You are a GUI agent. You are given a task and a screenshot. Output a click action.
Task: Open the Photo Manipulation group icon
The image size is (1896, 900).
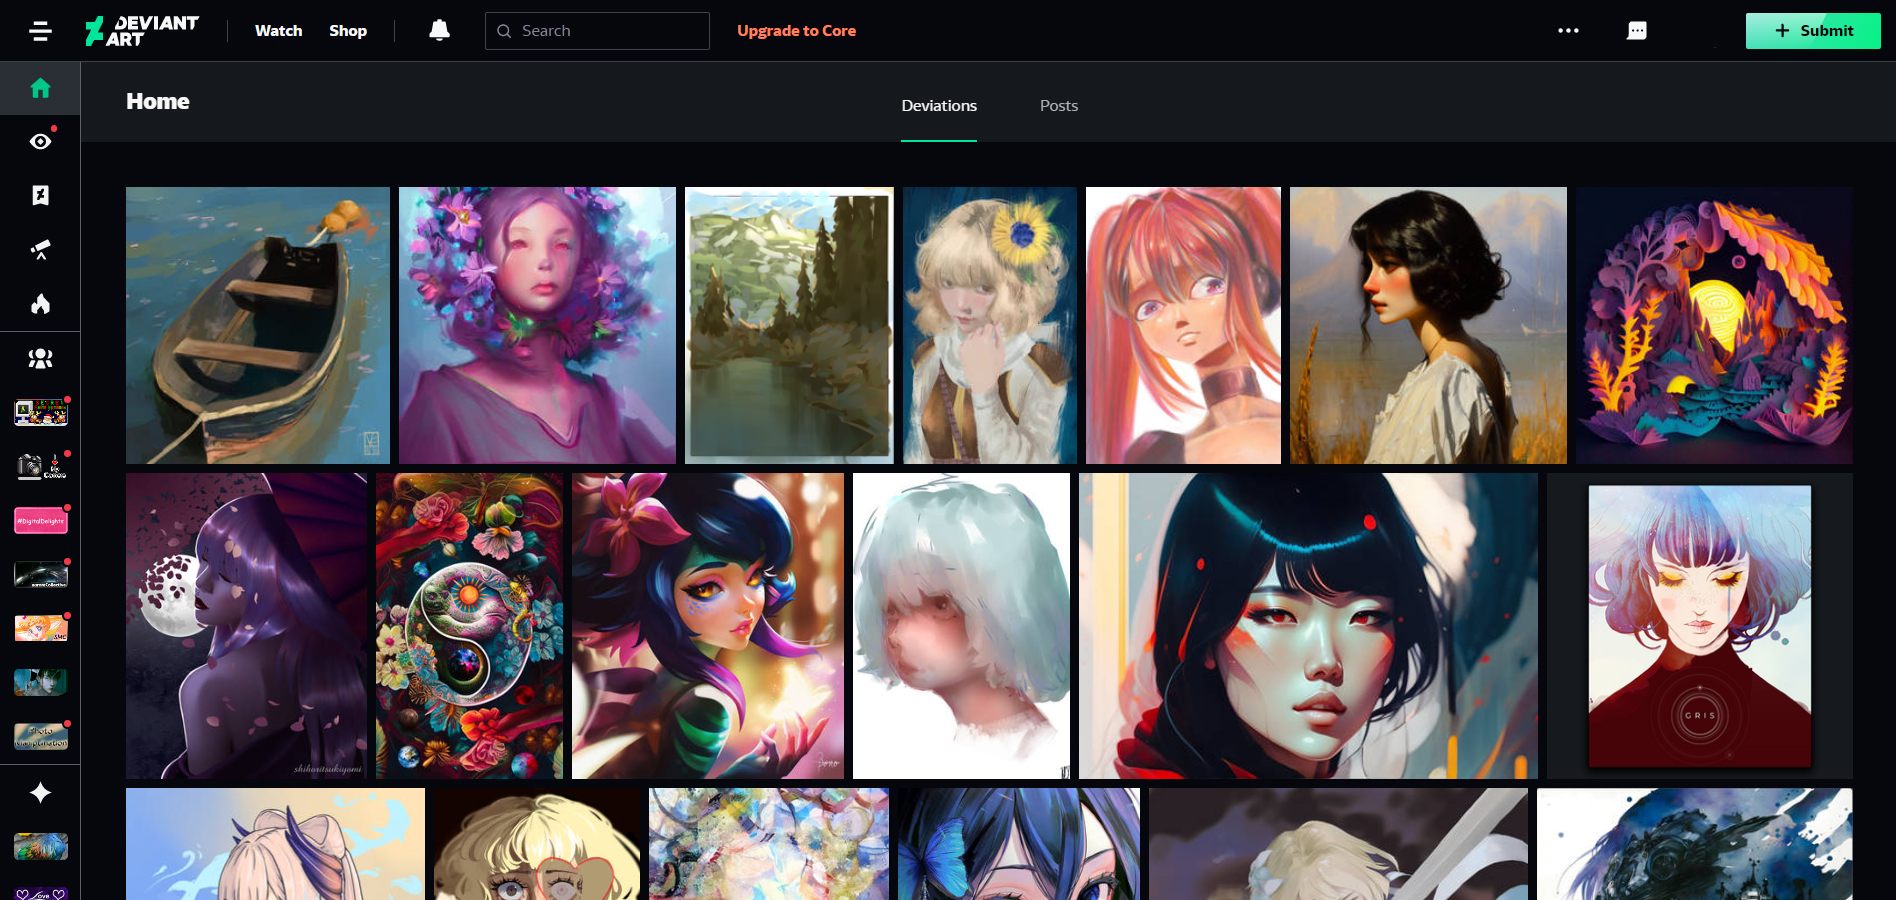[41, 736]
